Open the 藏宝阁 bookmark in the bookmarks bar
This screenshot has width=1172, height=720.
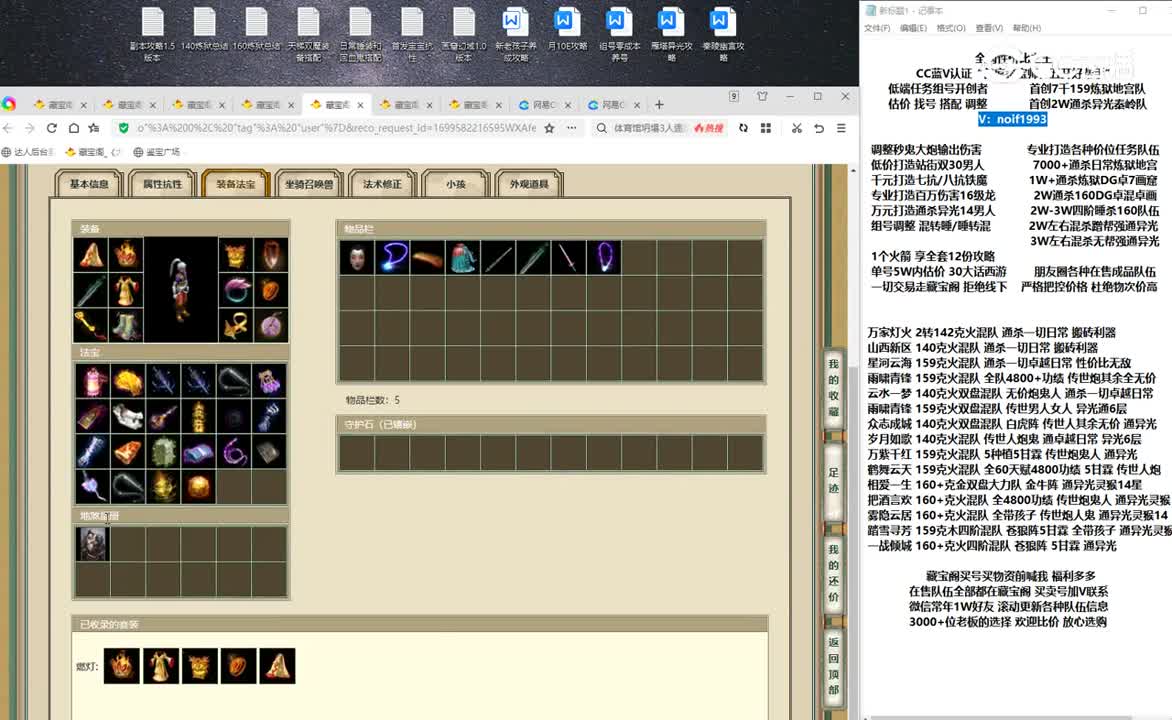[x=93, y=152]
